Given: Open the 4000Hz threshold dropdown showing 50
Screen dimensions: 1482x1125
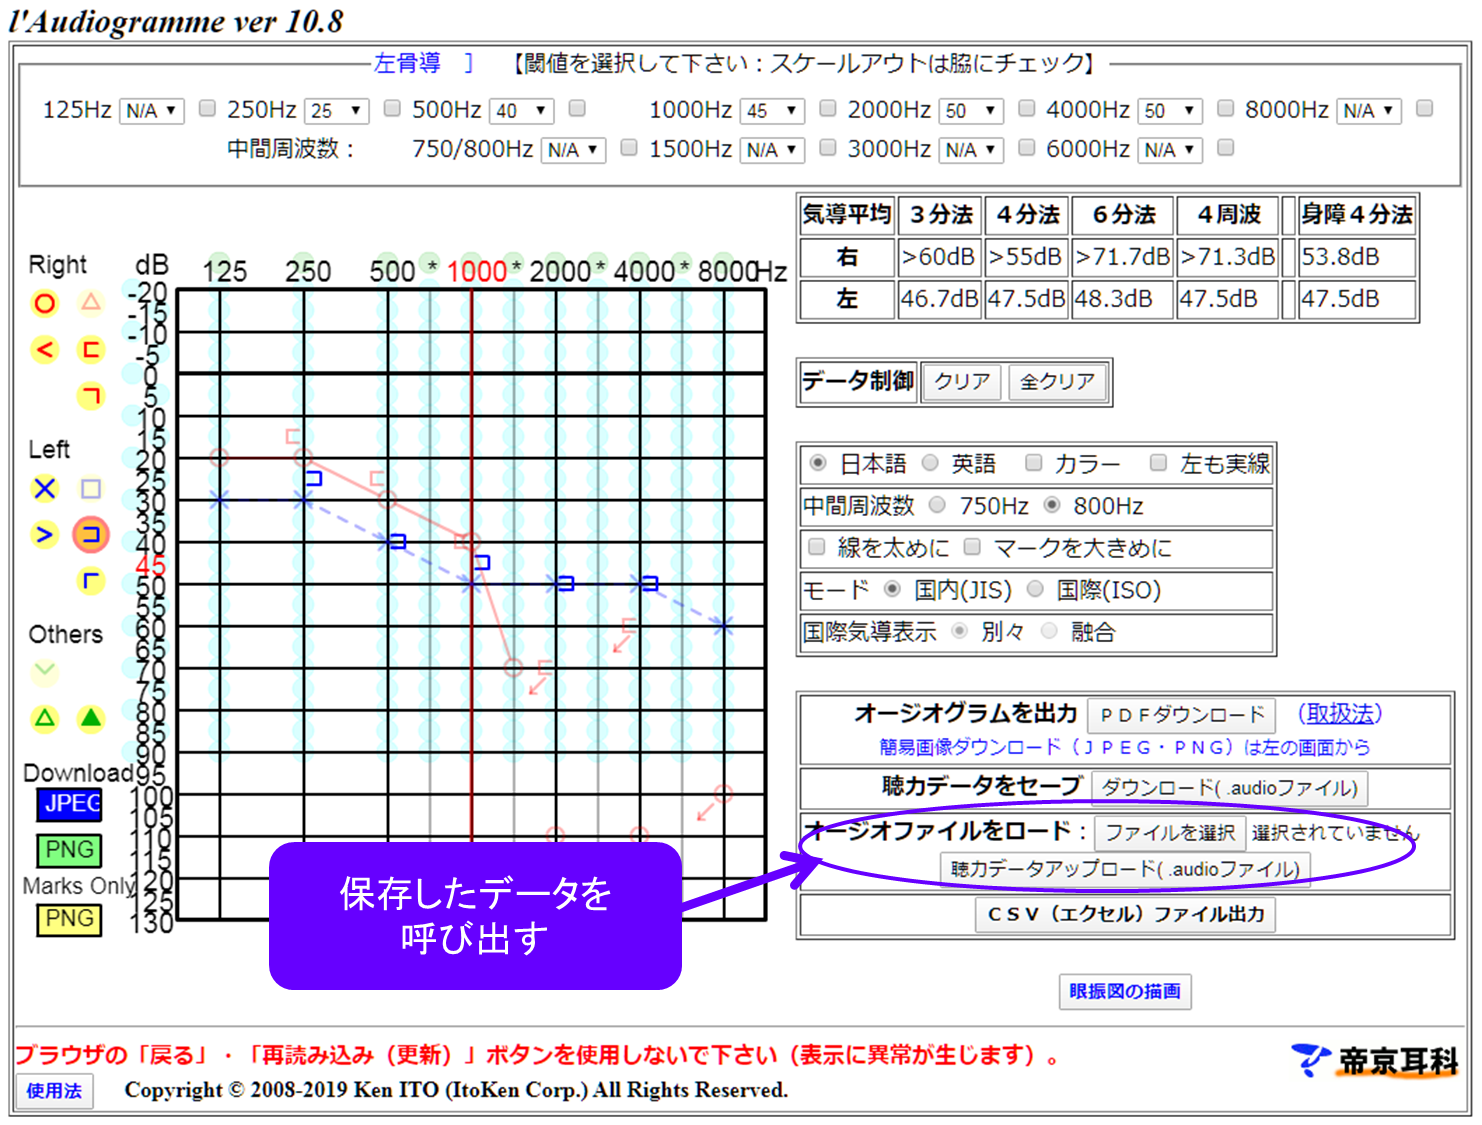Looking at the screenshot, I should 1170,110.
